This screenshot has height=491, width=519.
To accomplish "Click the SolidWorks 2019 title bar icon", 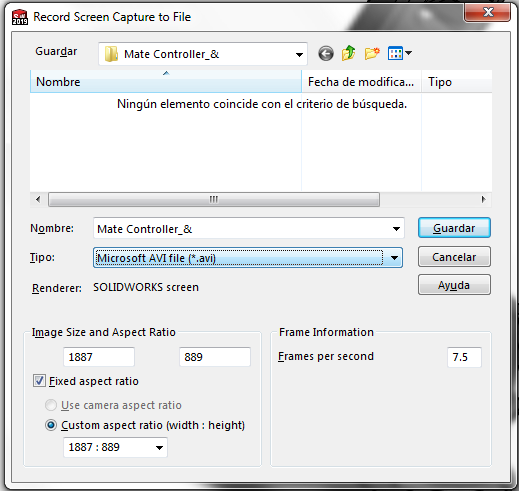I will tap(20, 17).
